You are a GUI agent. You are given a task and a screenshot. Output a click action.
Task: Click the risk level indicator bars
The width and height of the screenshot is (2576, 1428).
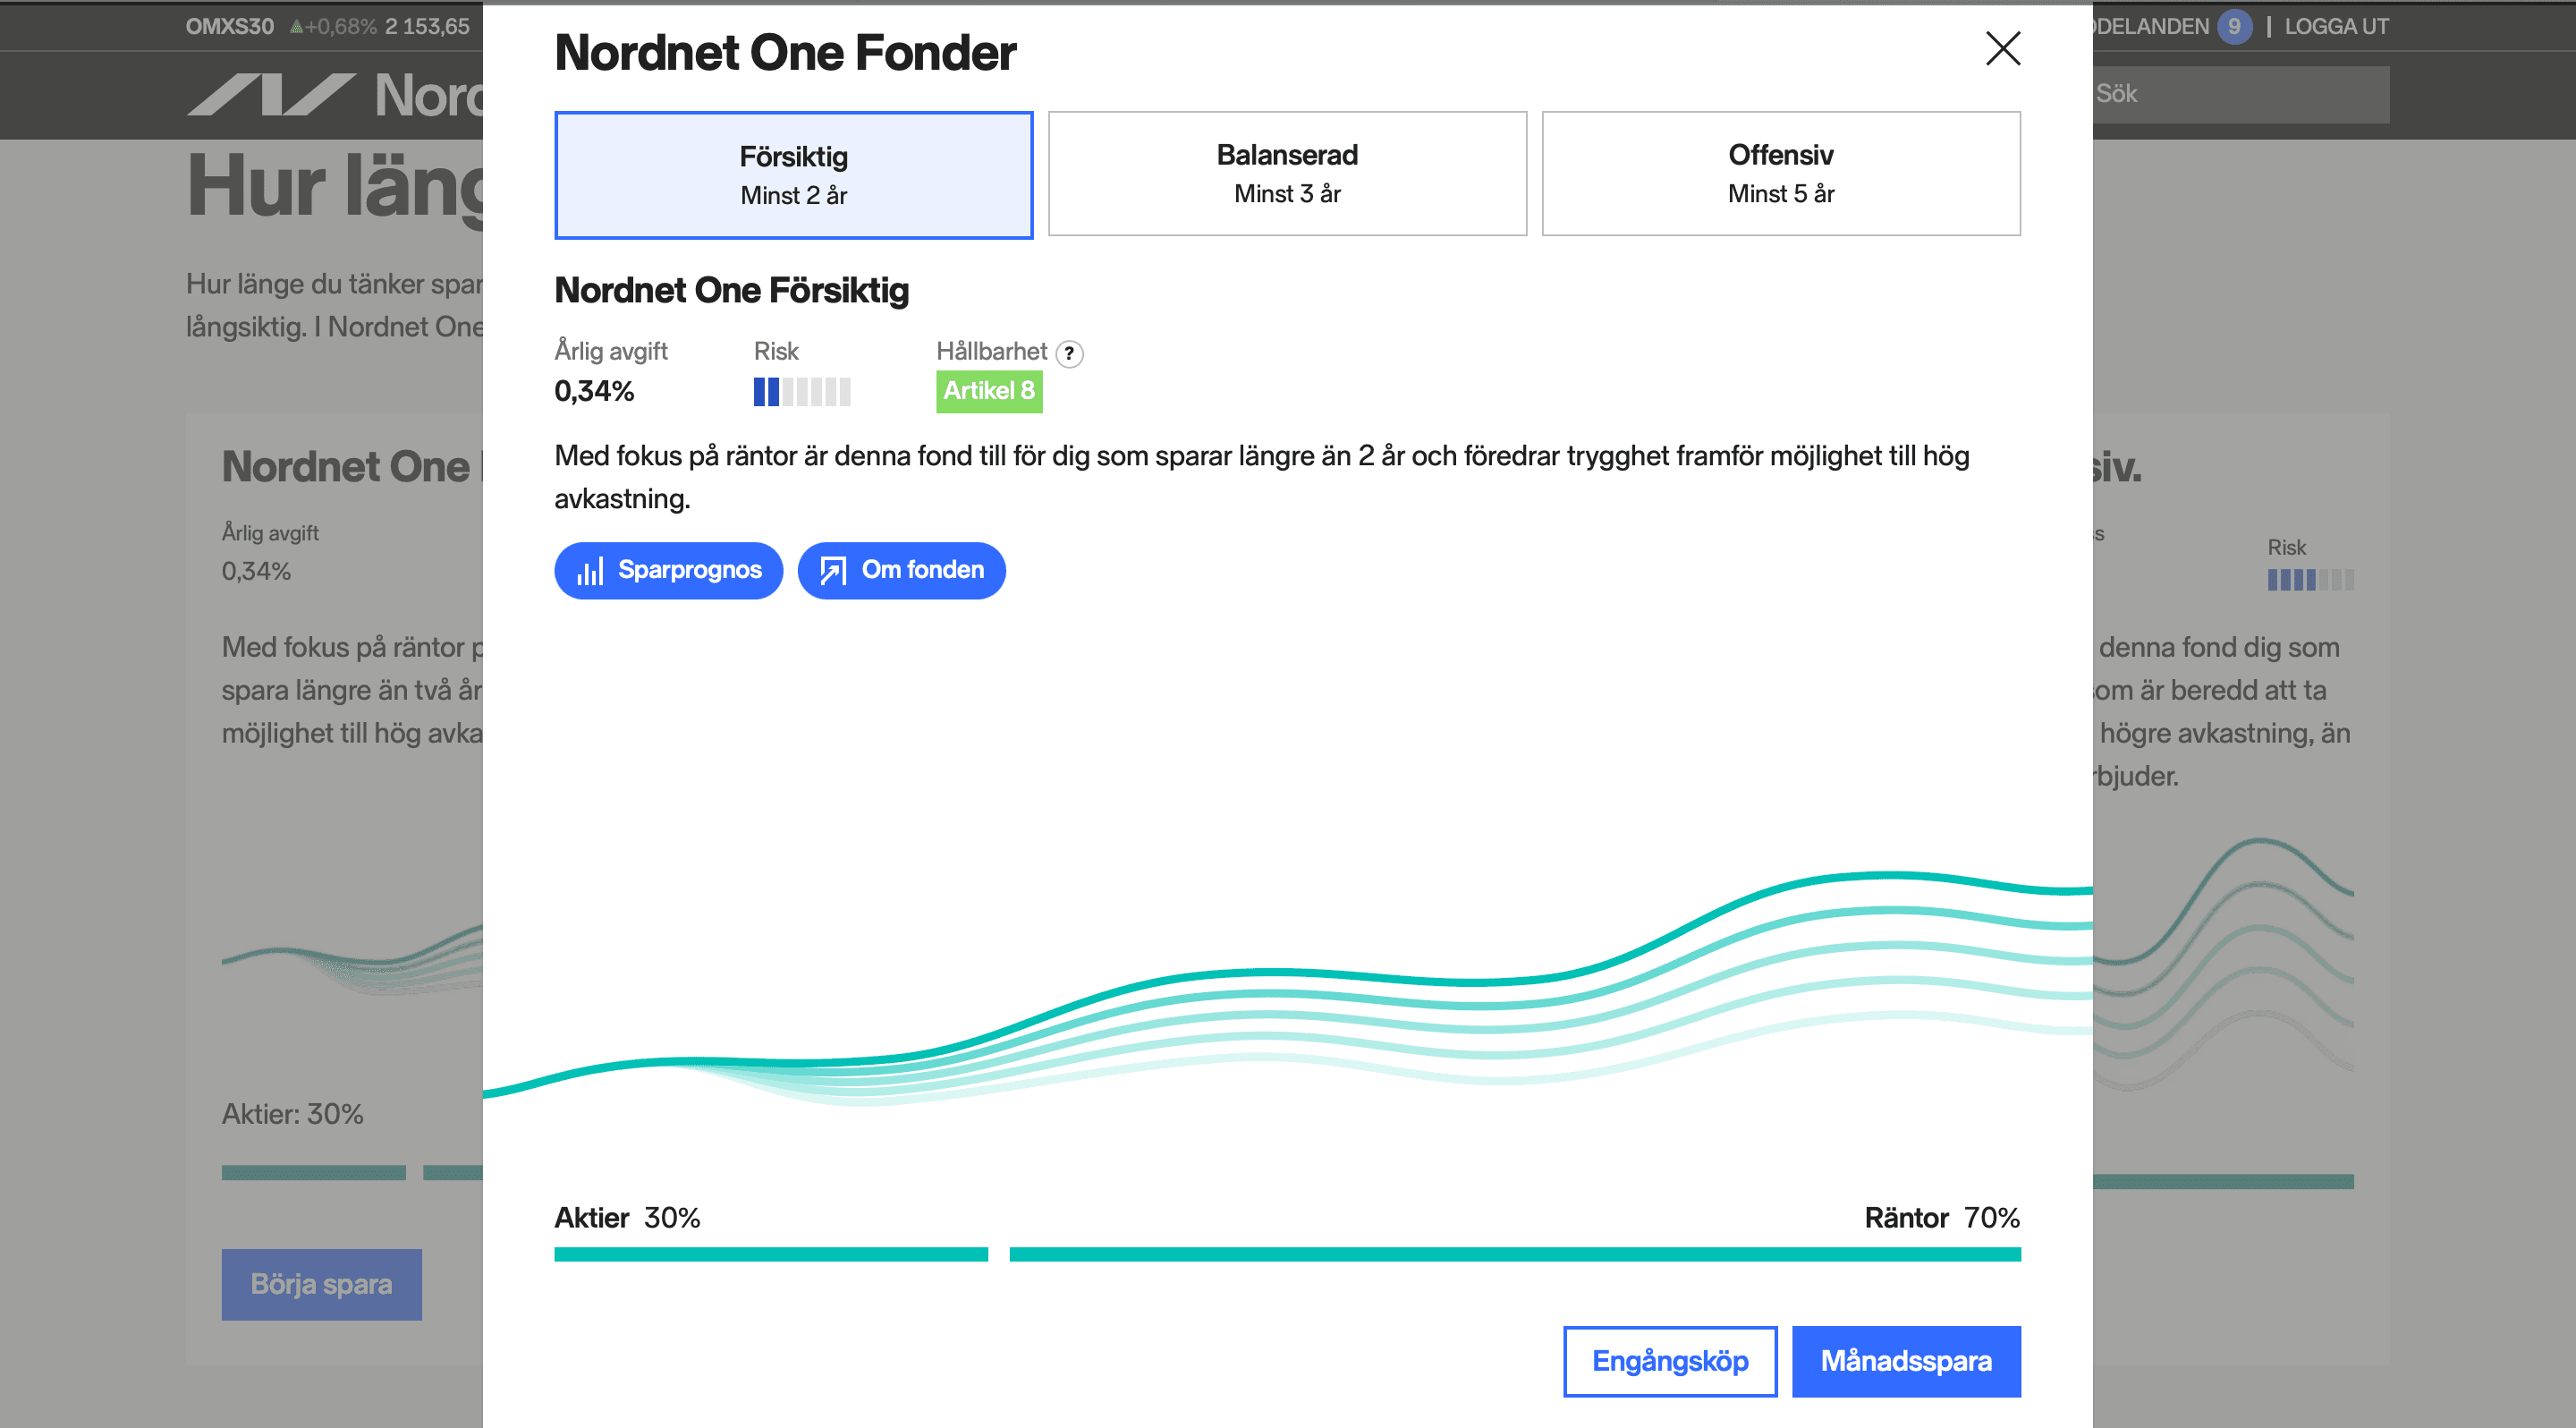[x=801, y=392]
